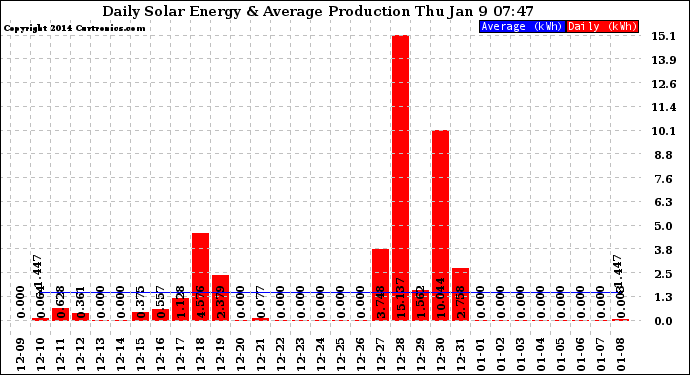Click the 12-10 date label
The height and width of the screenshot is (375, 690).
(x=41, y=355)
